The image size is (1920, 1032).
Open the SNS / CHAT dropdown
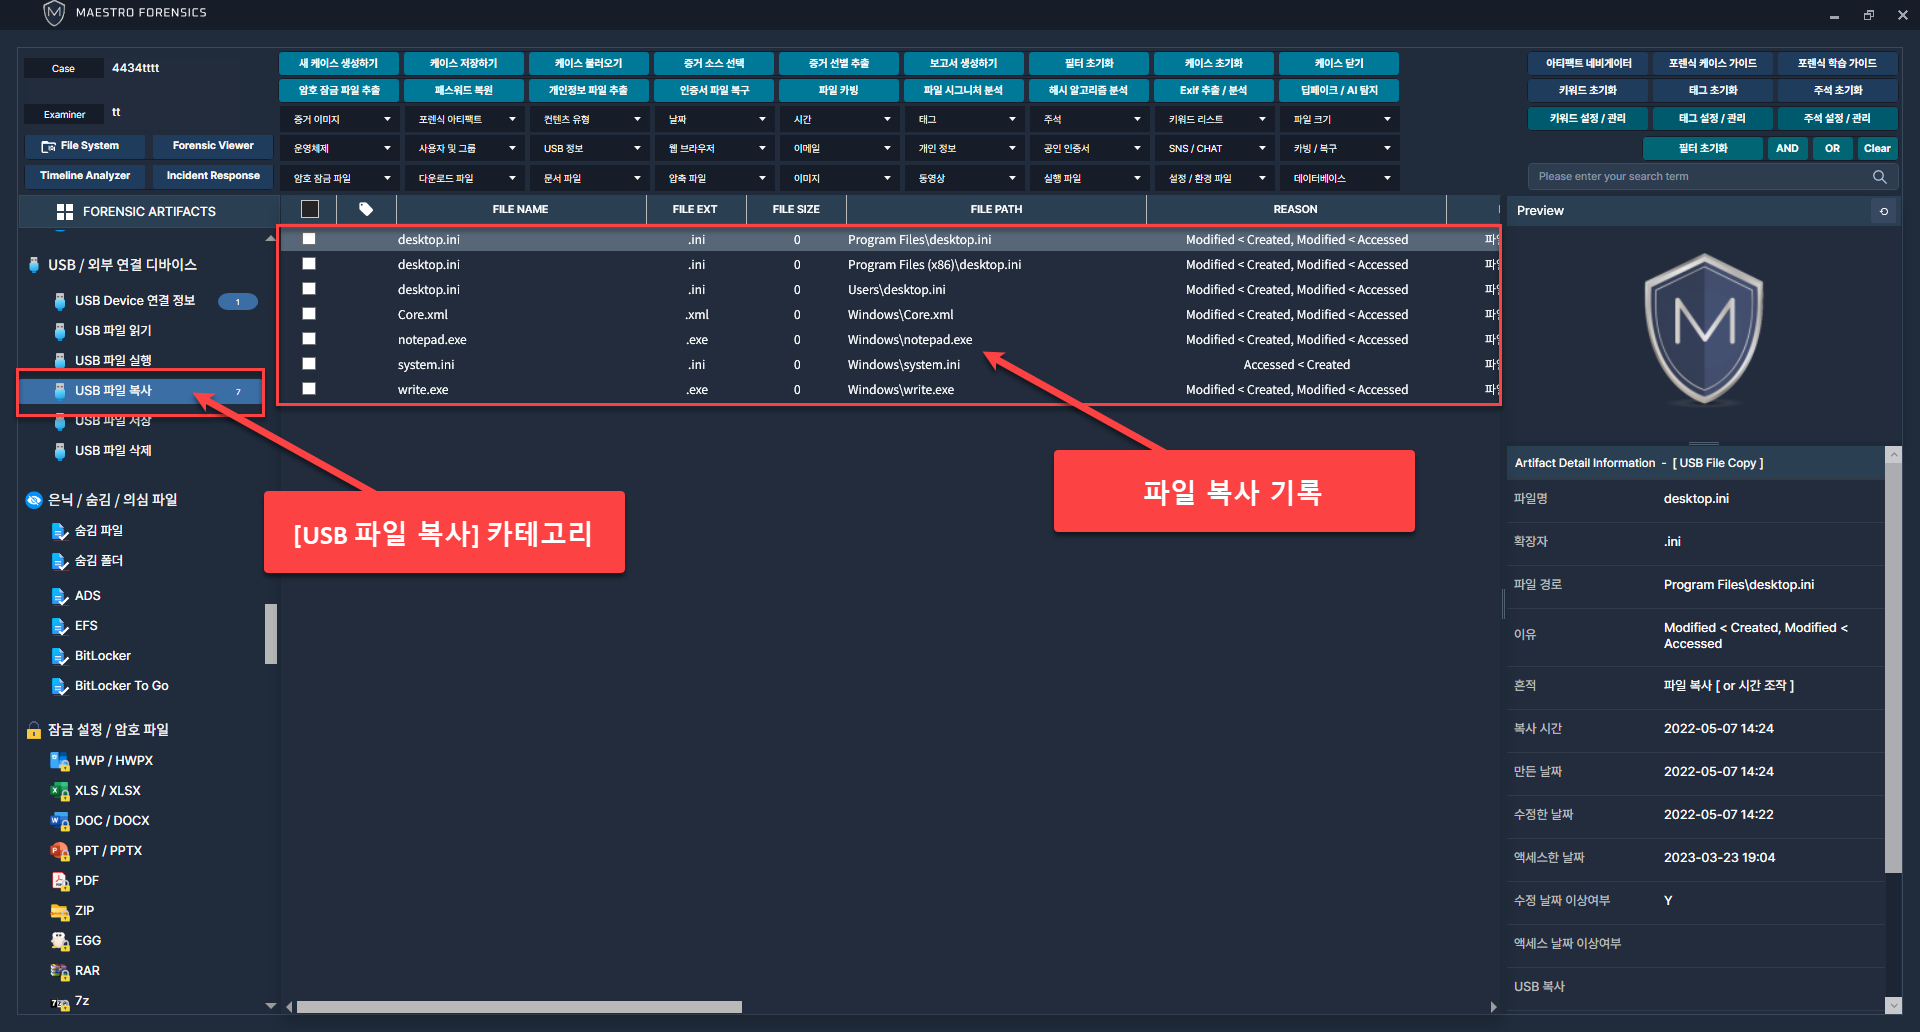tap(1215, 149)
